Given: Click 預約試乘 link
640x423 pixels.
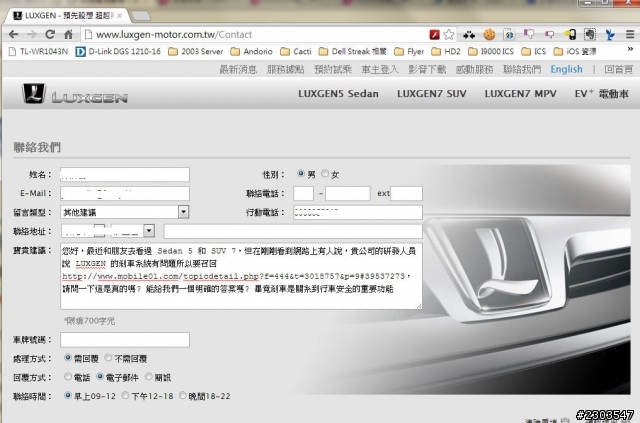Looking at the screenshot, I should pos(333,69).
